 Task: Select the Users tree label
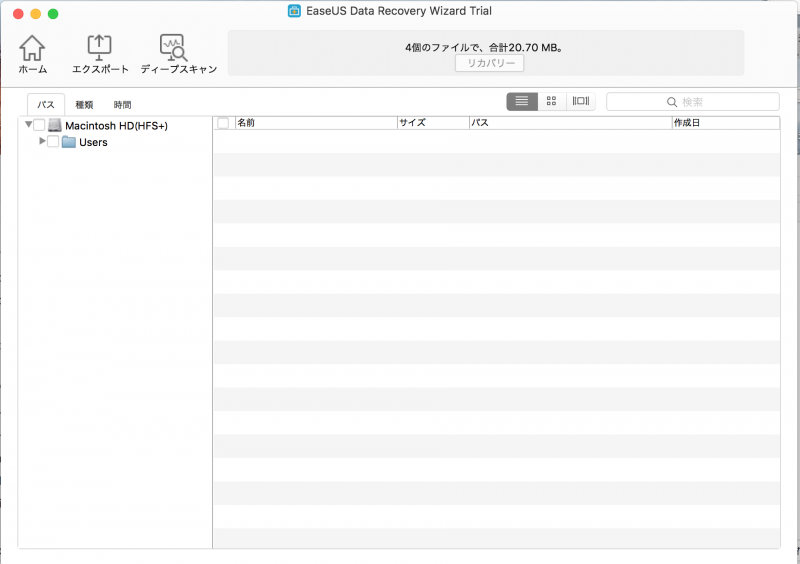(x=93, y=142)
